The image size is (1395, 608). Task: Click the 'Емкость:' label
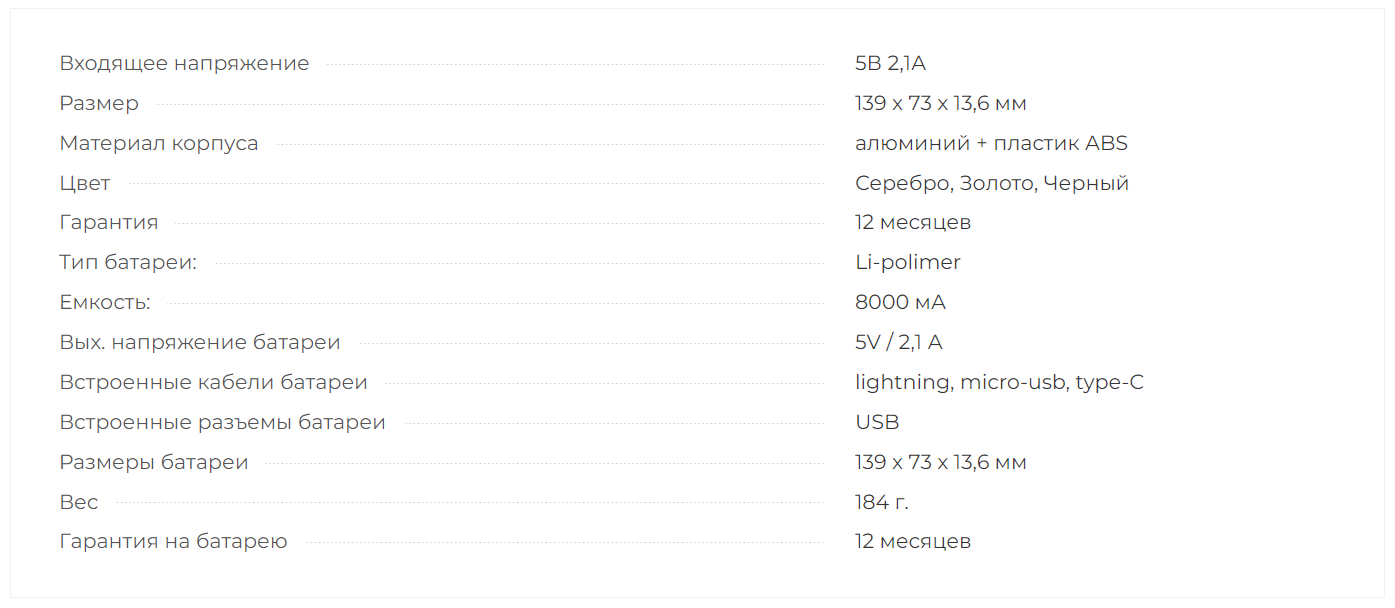(105, 302)
